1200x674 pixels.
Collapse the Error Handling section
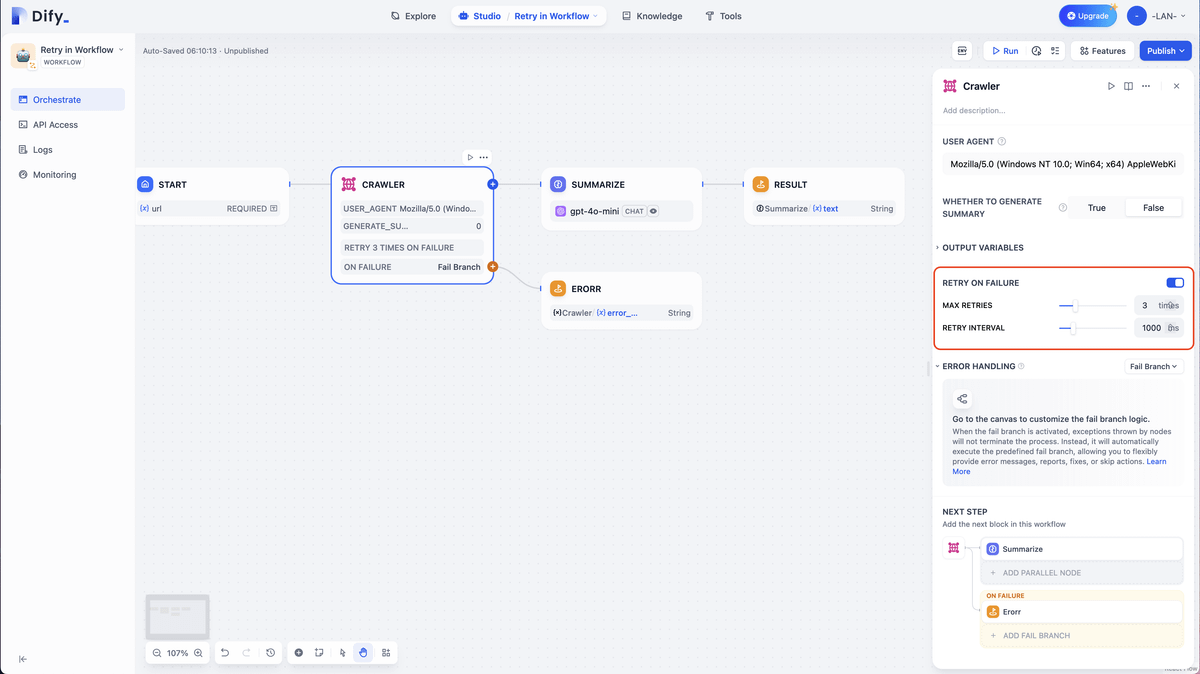pyautogui.click(x=938, y=367)
